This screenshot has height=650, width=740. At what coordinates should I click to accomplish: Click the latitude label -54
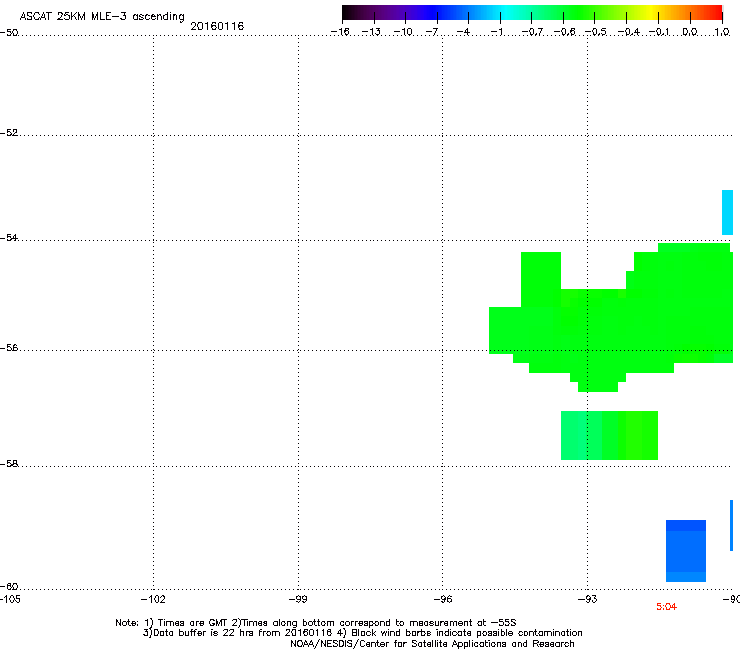point(9,237)
